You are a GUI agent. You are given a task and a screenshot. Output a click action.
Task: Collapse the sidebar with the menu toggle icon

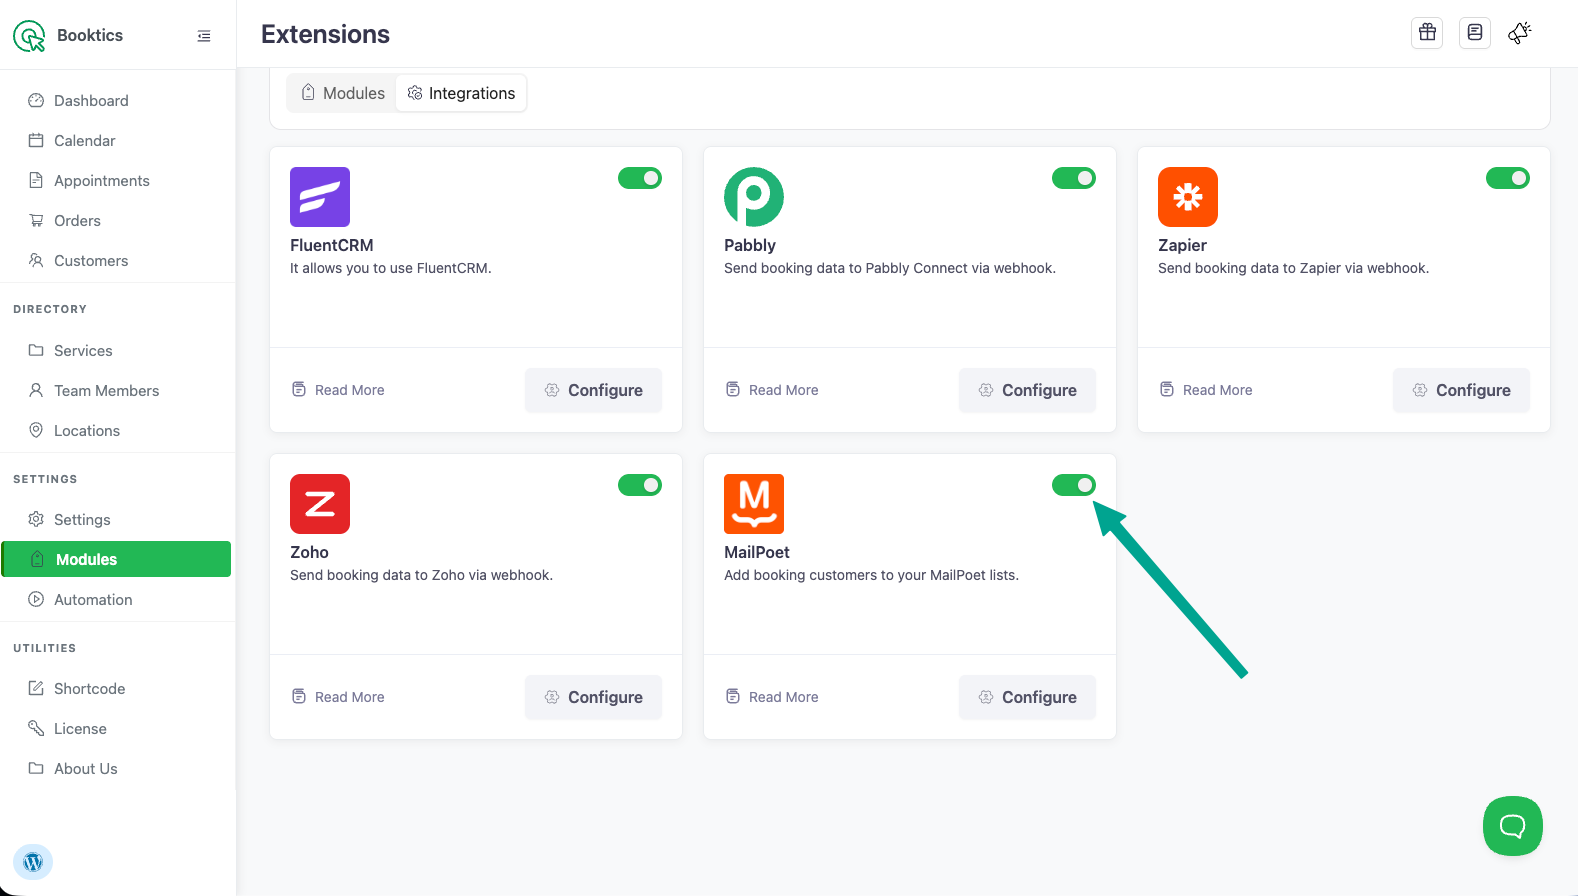(204, 36)
